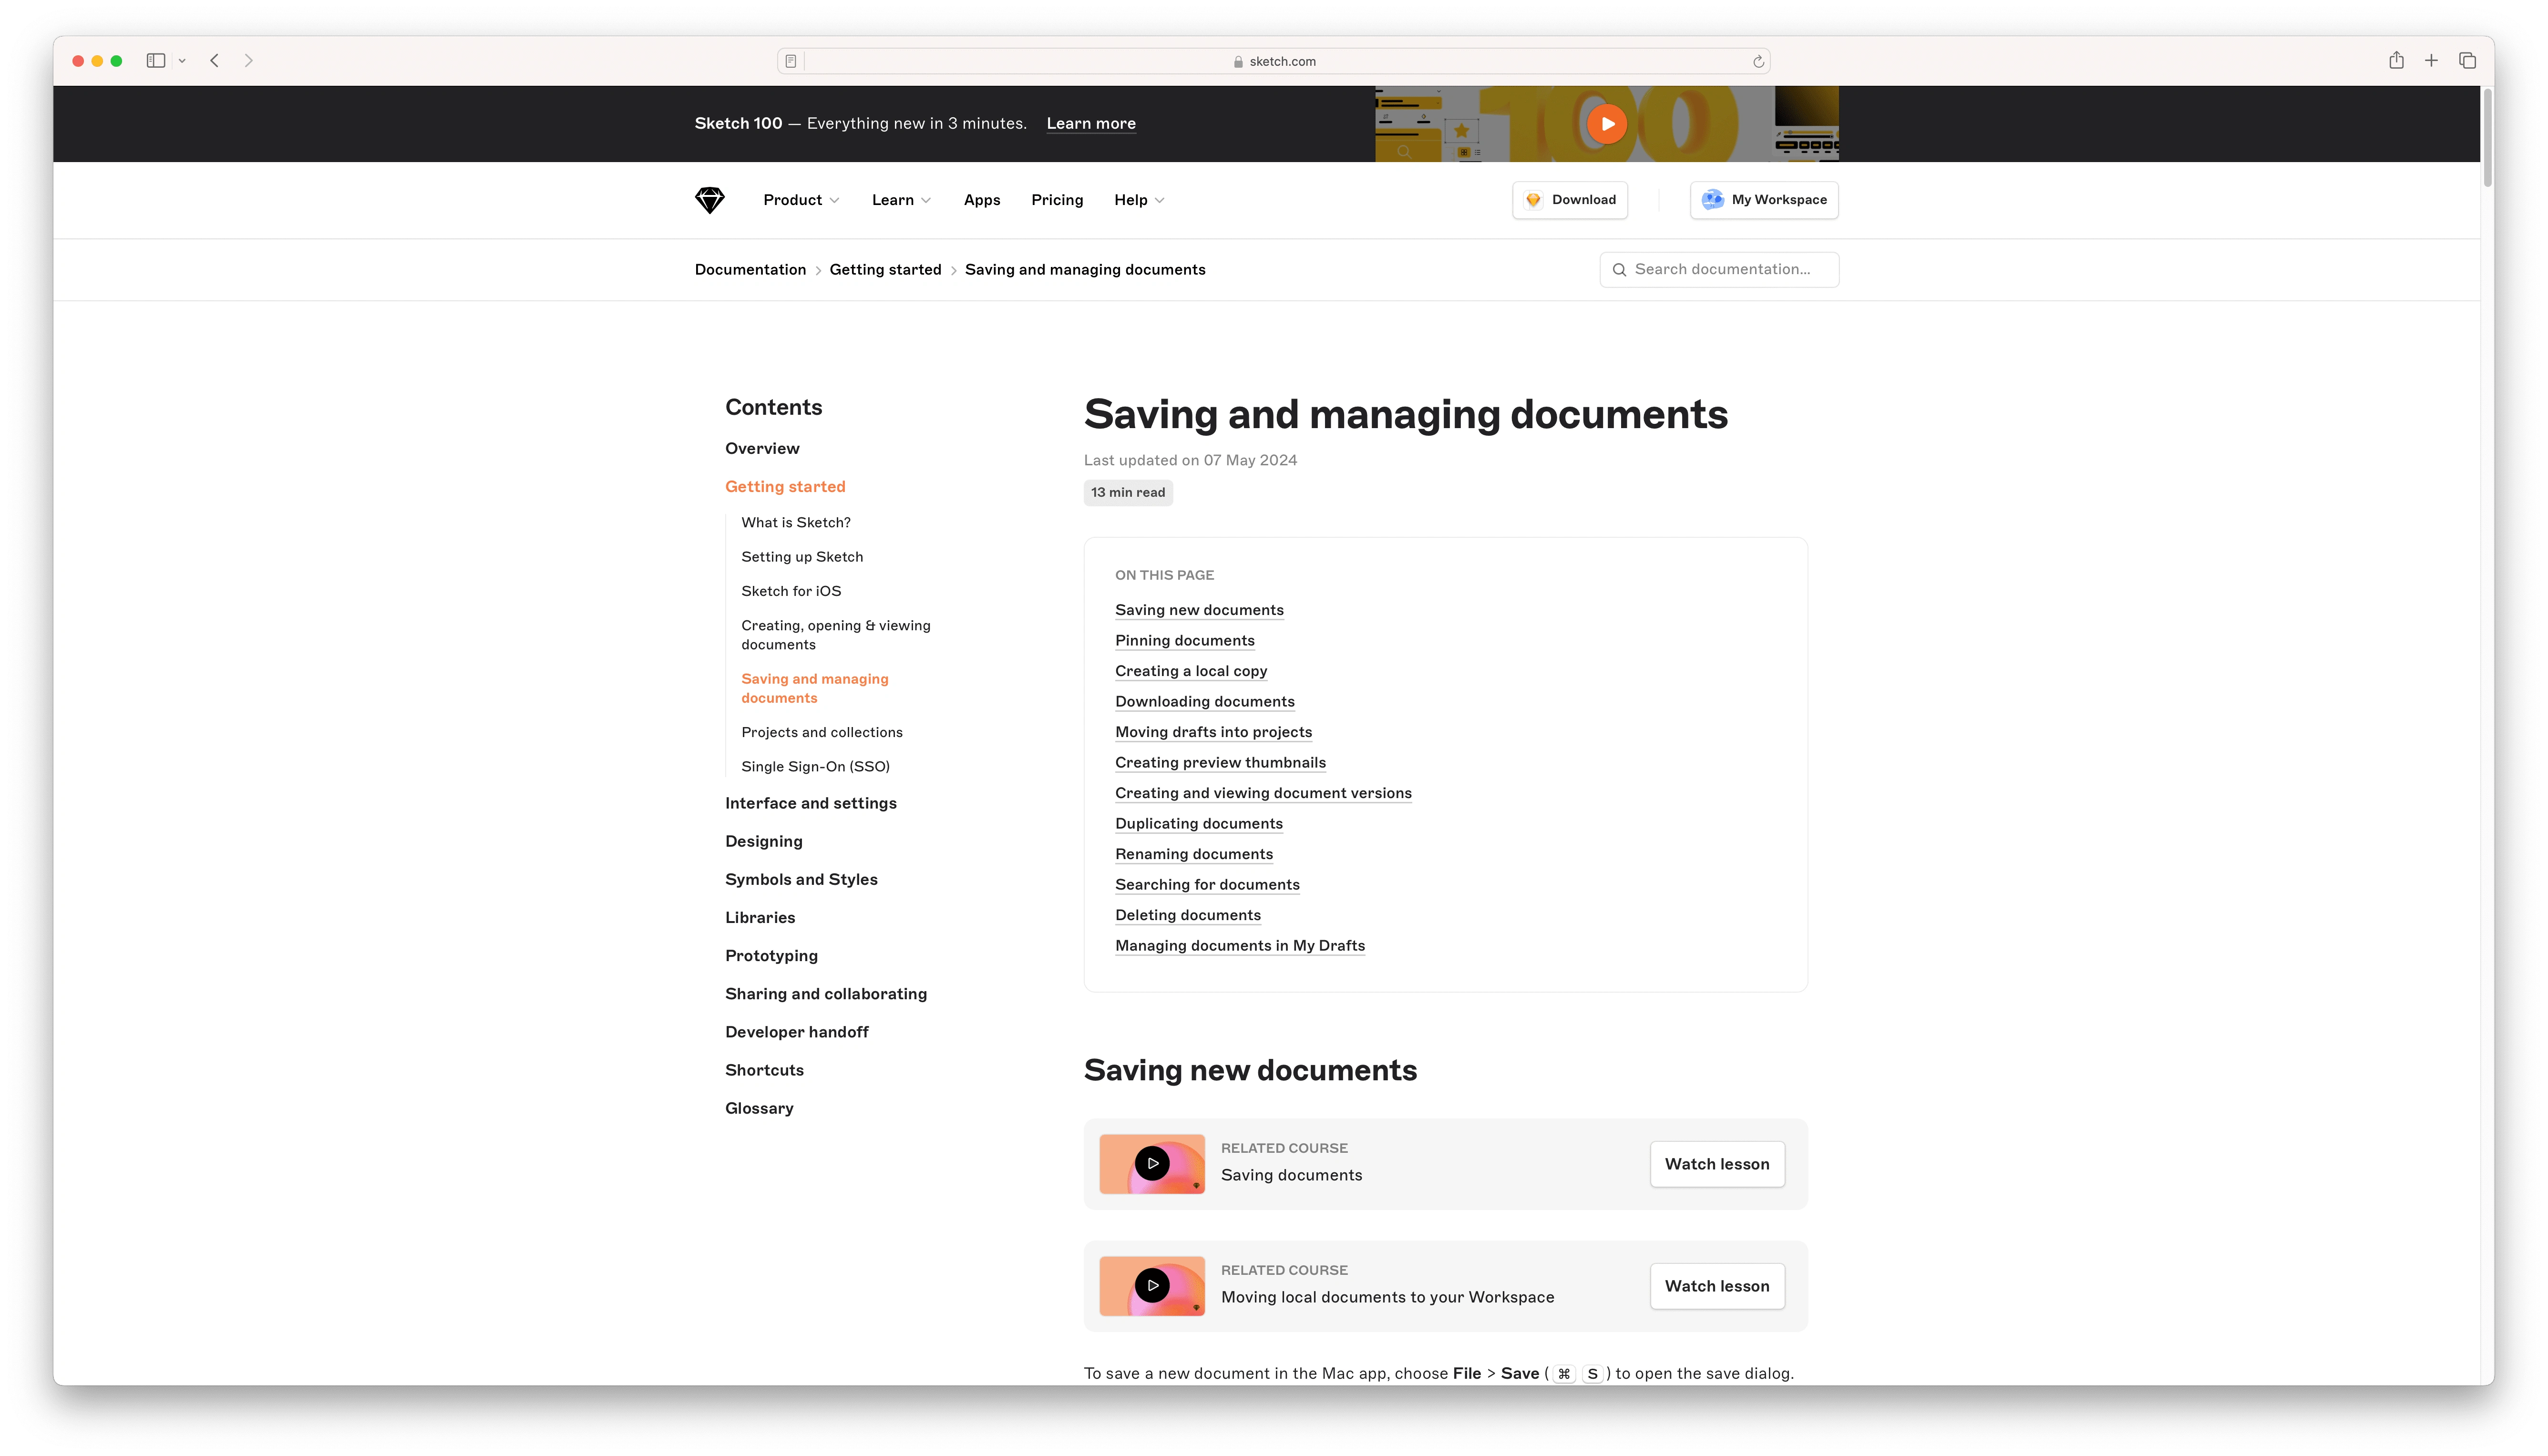Click the Download button
The height and width of the screenshot is (1456, 2548).
(1569, 200)
